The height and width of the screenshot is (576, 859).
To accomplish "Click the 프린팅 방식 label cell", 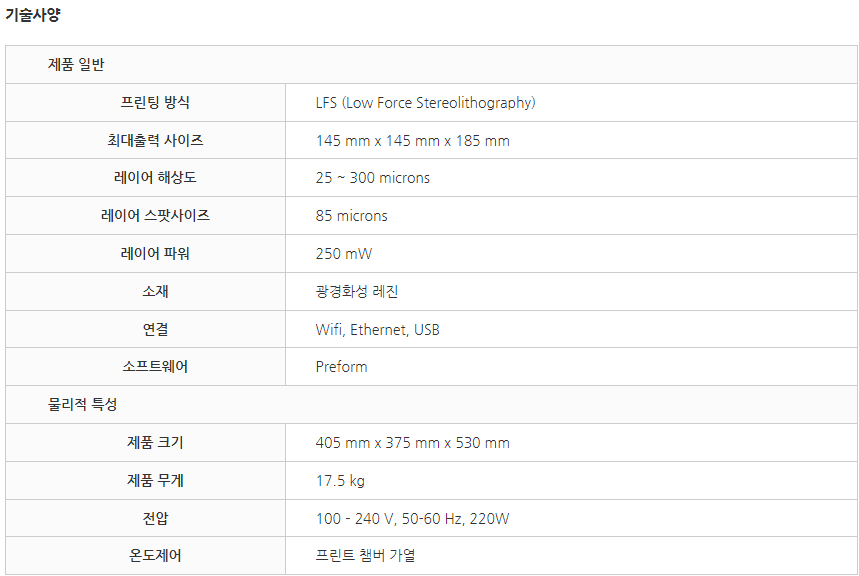I will pyautogui.click(x=146, y=102).
